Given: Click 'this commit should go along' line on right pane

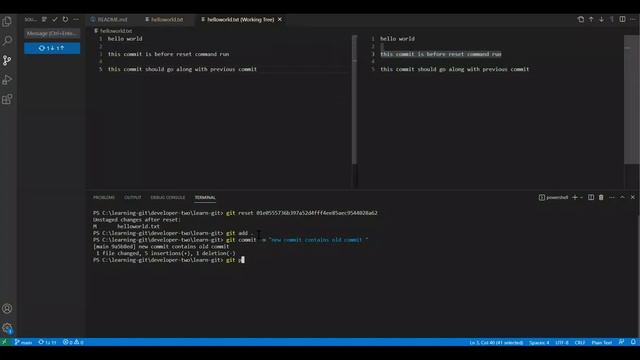Looking at the screenshot, I should [x=455, y=69].
